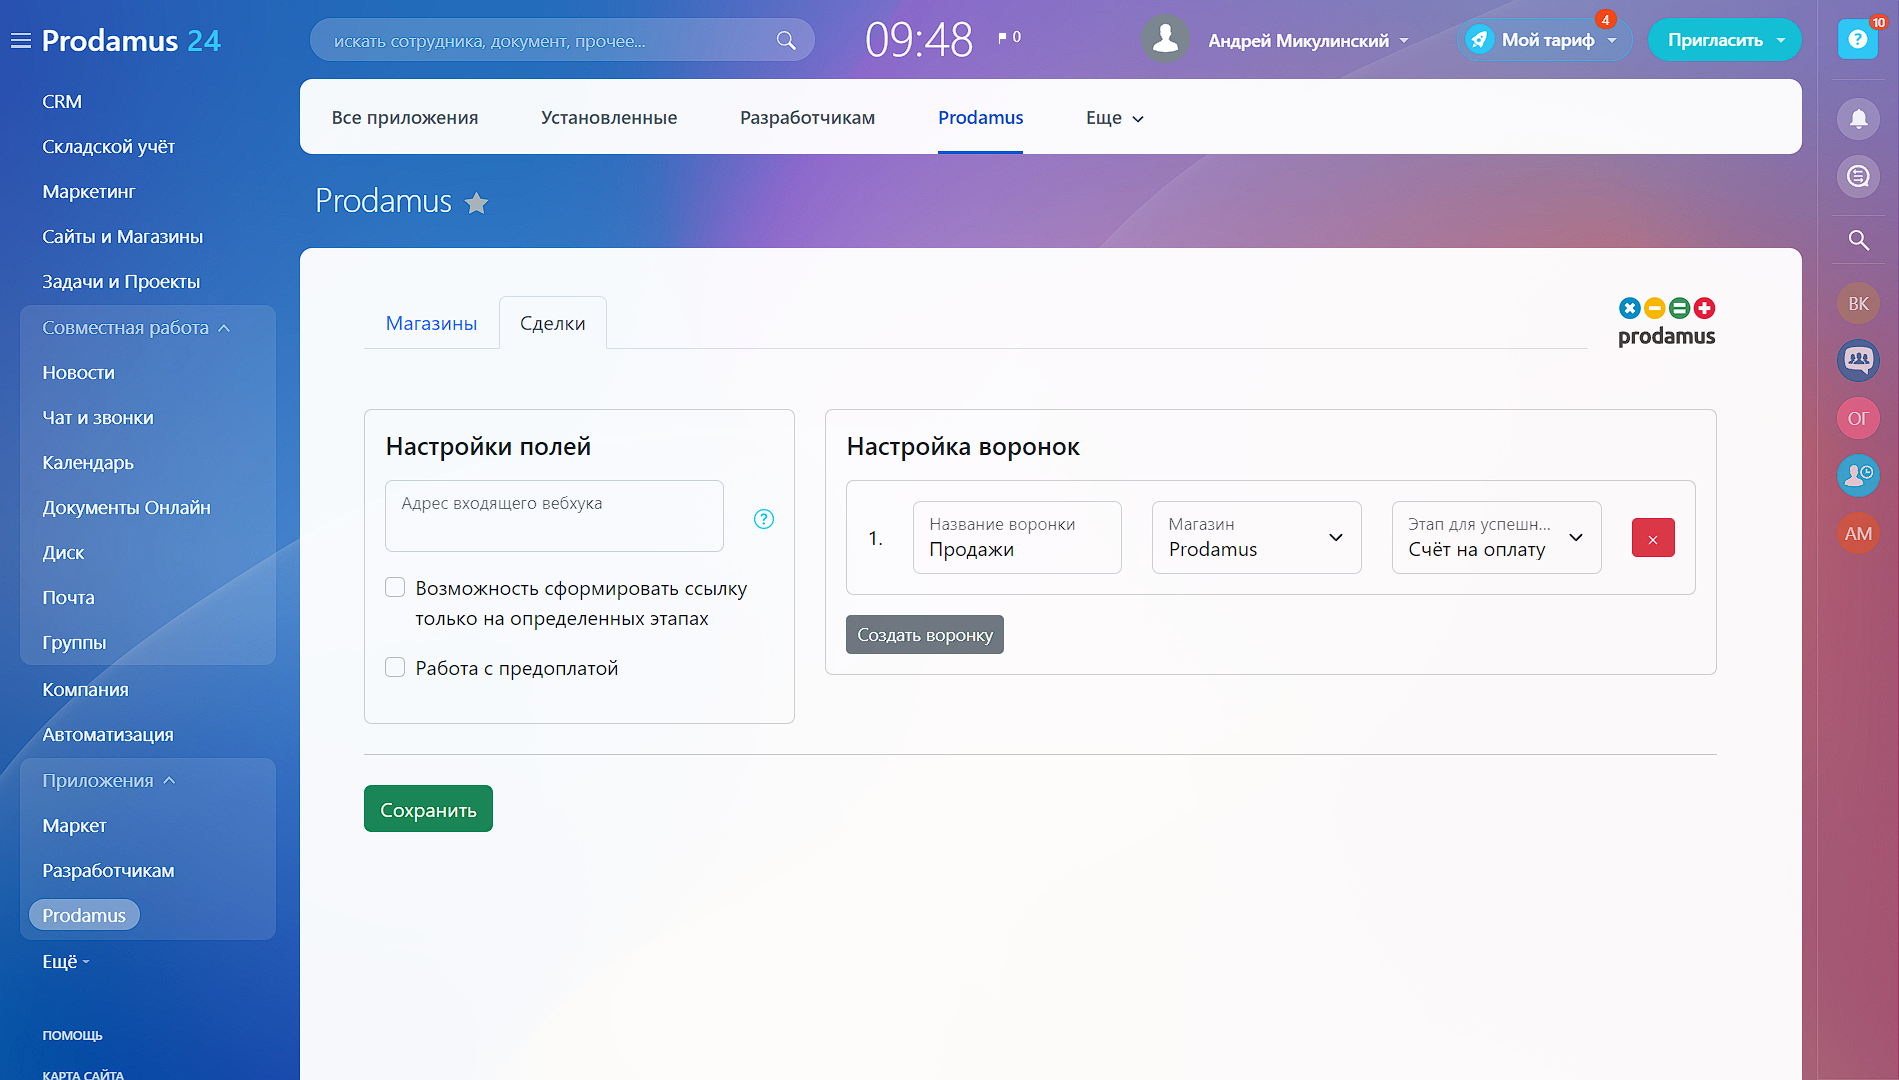Click the search icon in right sidebar

pos(1858,240)
